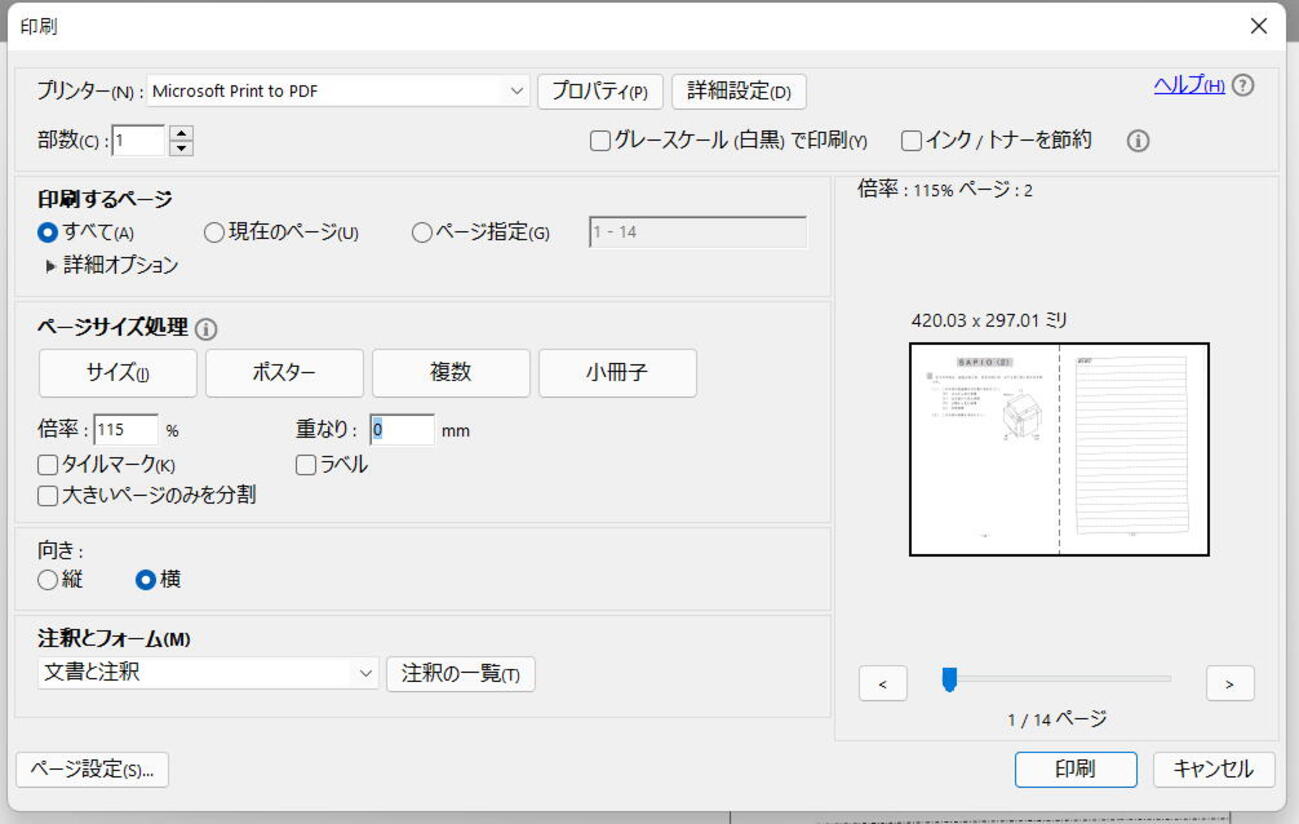Click the page preview slider handle
1299x824 pixels.
[x=949, y=680]
